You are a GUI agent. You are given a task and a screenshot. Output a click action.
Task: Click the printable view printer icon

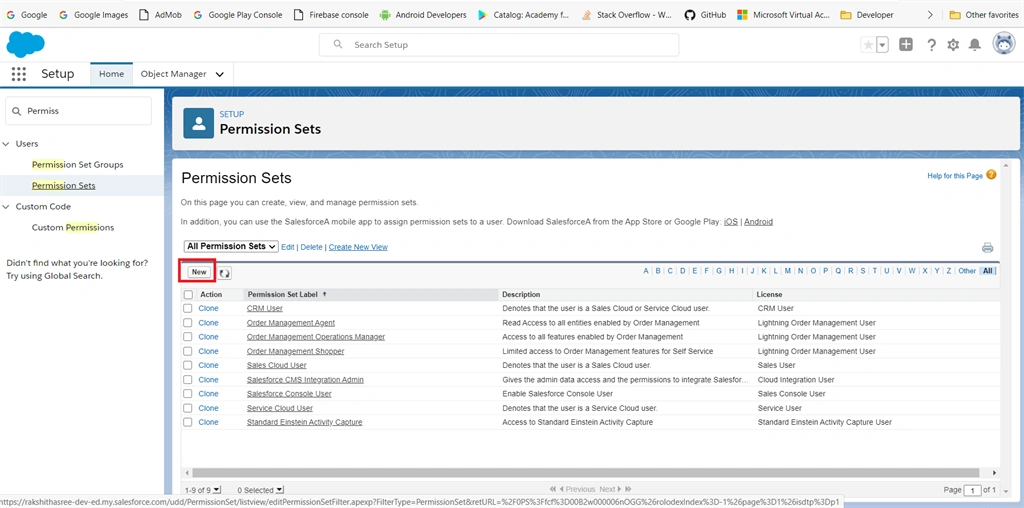point(987,247)
